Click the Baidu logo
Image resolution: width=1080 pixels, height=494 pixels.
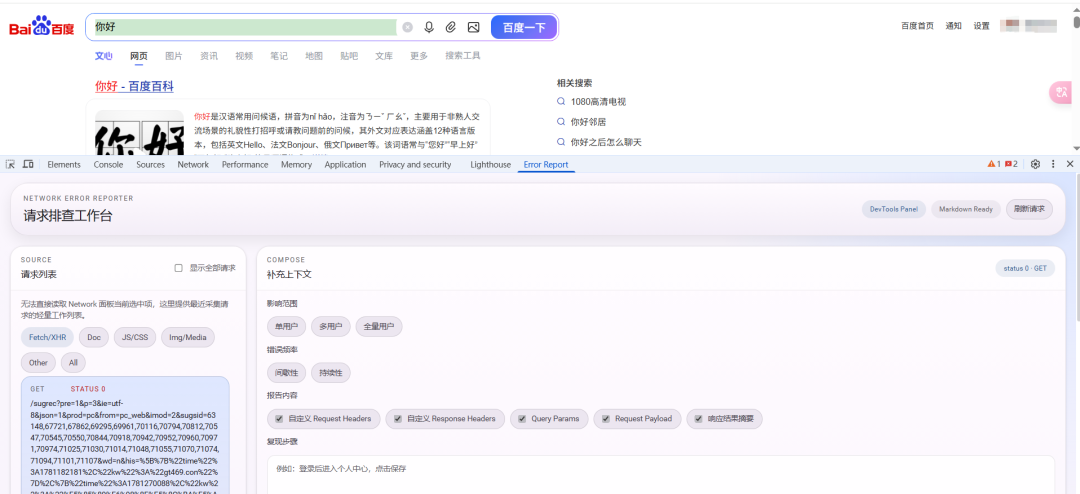pos(41,28)
